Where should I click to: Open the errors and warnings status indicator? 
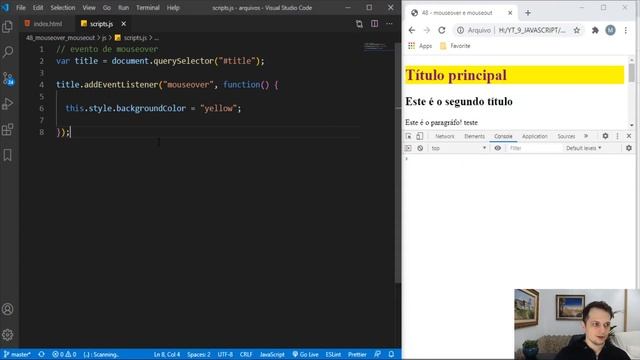64,354
